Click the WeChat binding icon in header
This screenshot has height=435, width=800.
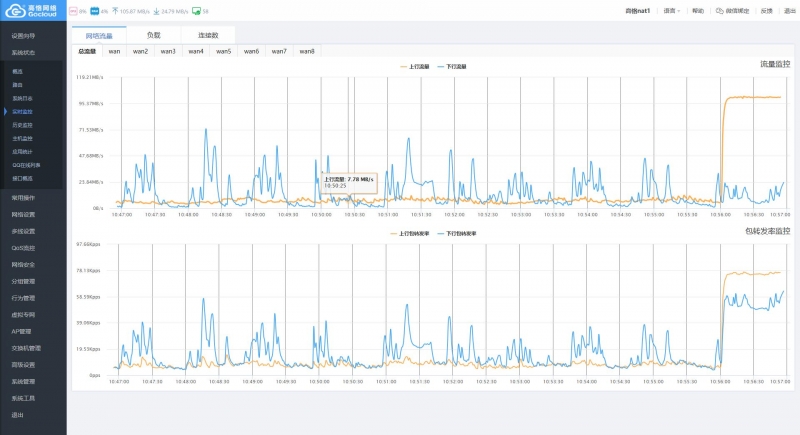click(721, 11)
